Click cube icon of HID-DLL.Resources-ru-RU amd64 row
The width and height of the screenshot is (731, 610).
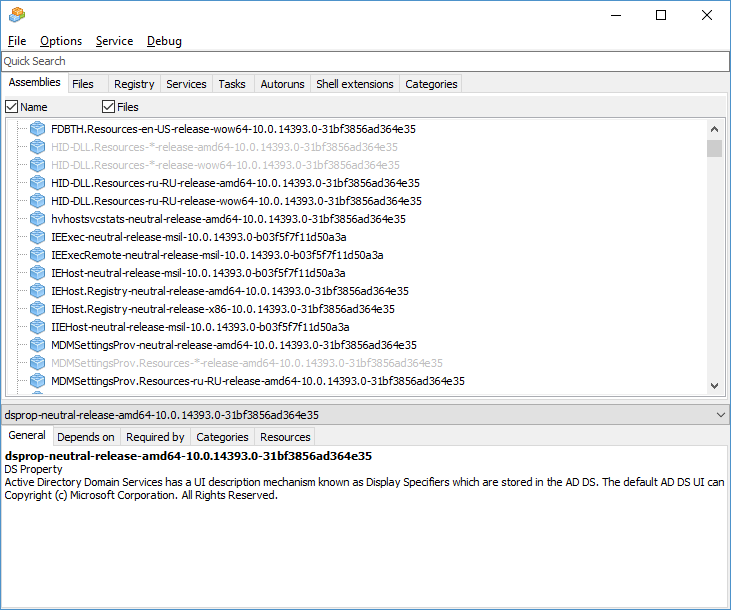(x=37, y=183)
